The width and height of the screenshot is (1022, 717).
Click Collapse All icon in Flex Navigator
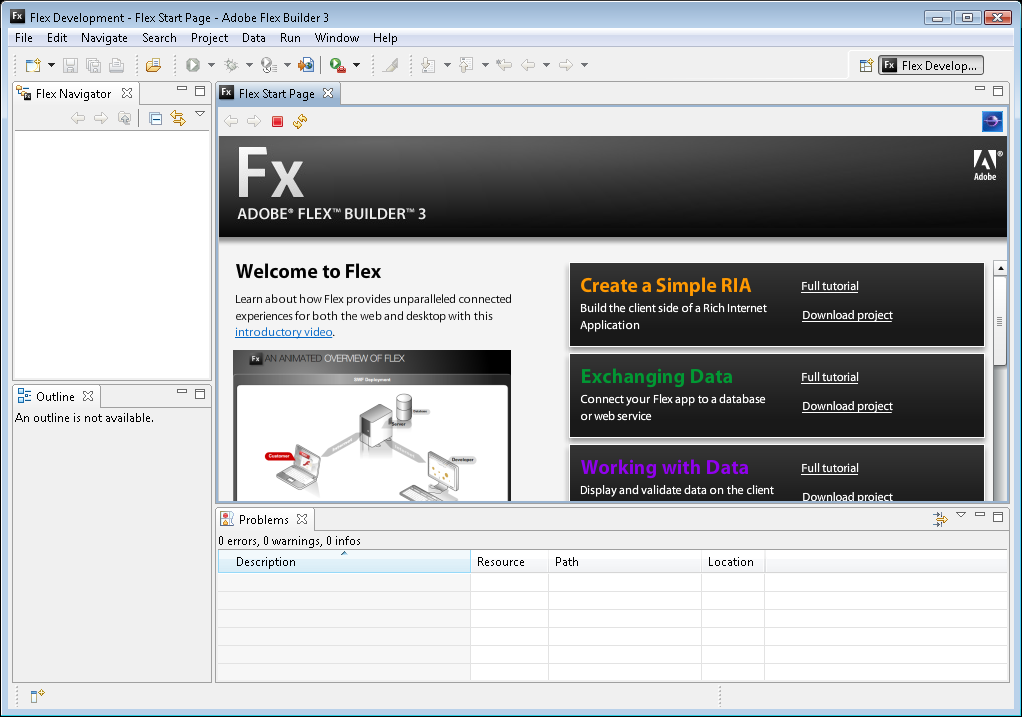[x=155, y=118]
